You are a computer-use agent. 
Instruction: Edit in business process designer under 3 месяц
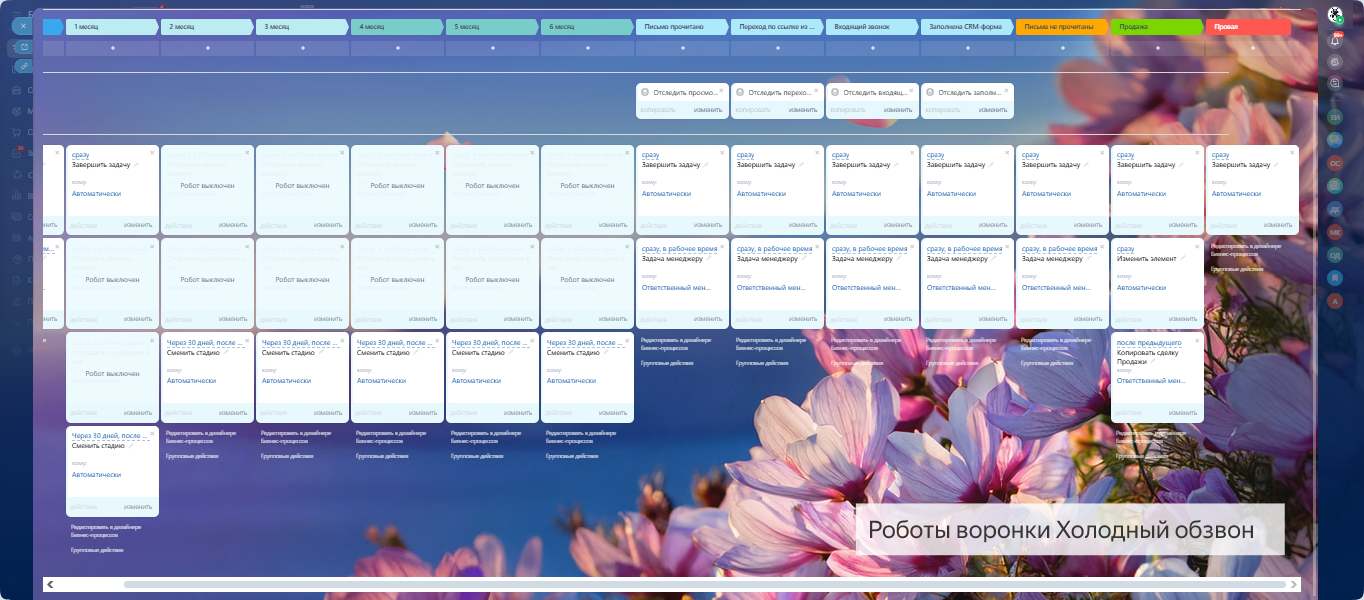coord(296,436)
